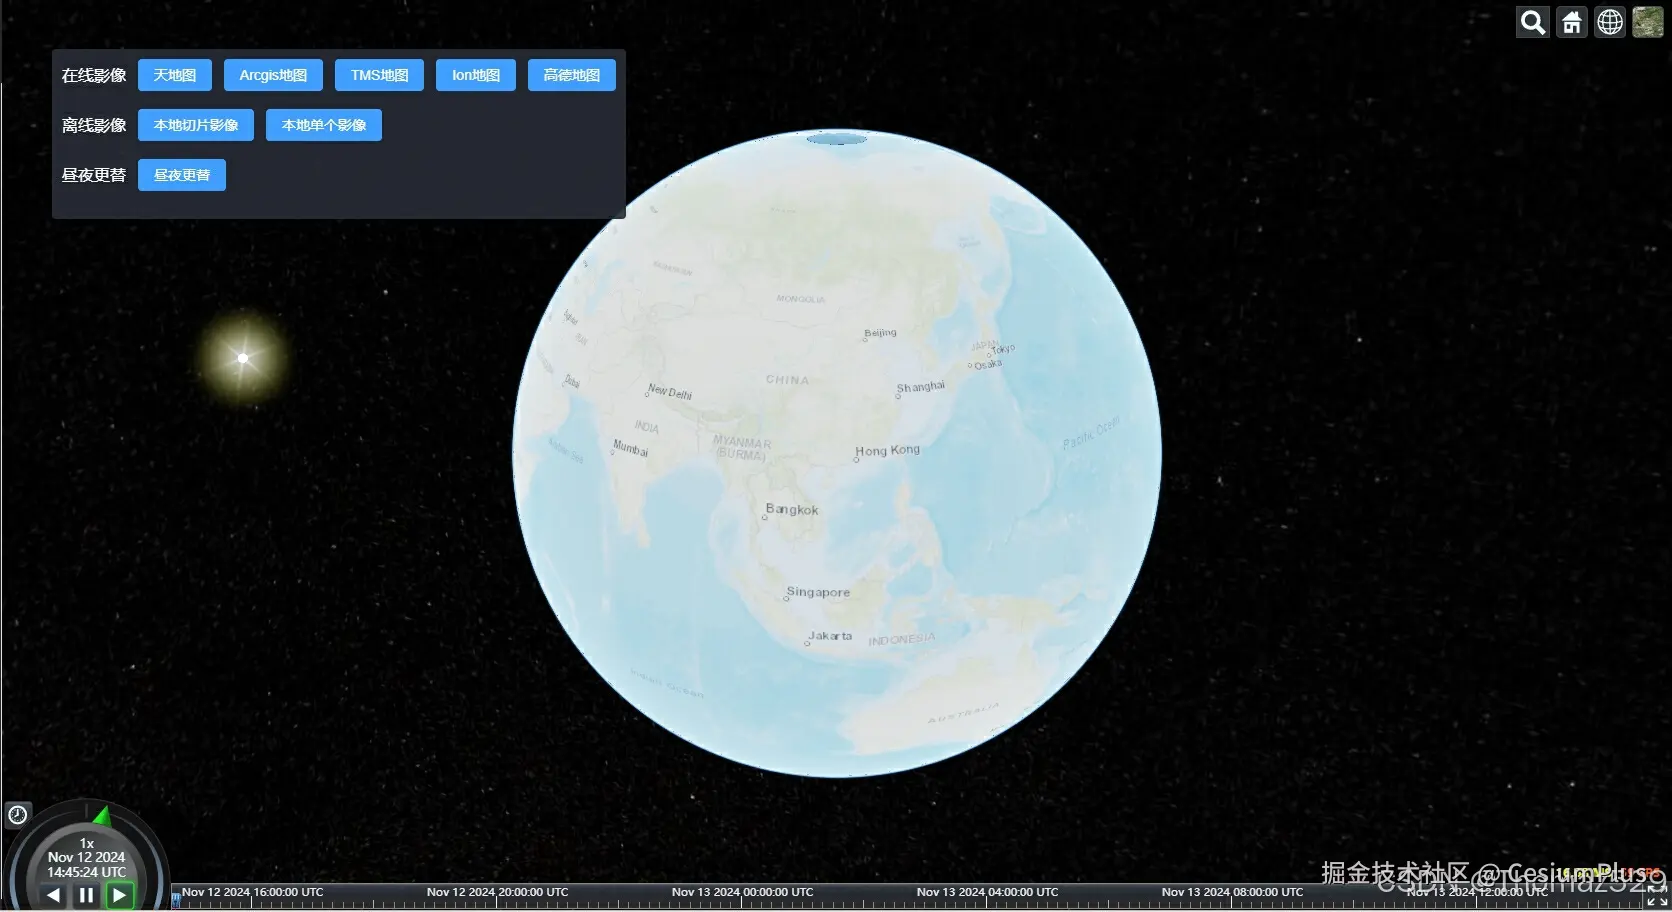Load the Ion地图 imagery layer
Viewport: 1672px width, 912px height.
(476, 75)
